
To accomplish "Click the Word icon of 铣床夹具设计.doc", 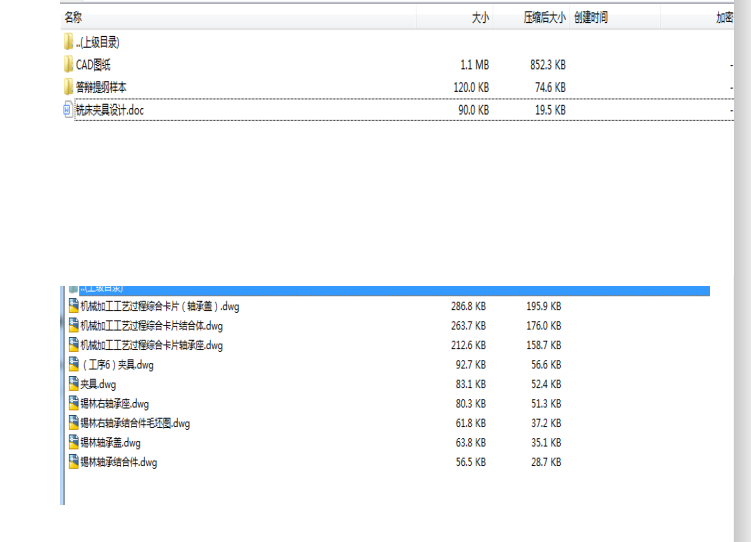I will pyautogui.click(x=68, y=110).
